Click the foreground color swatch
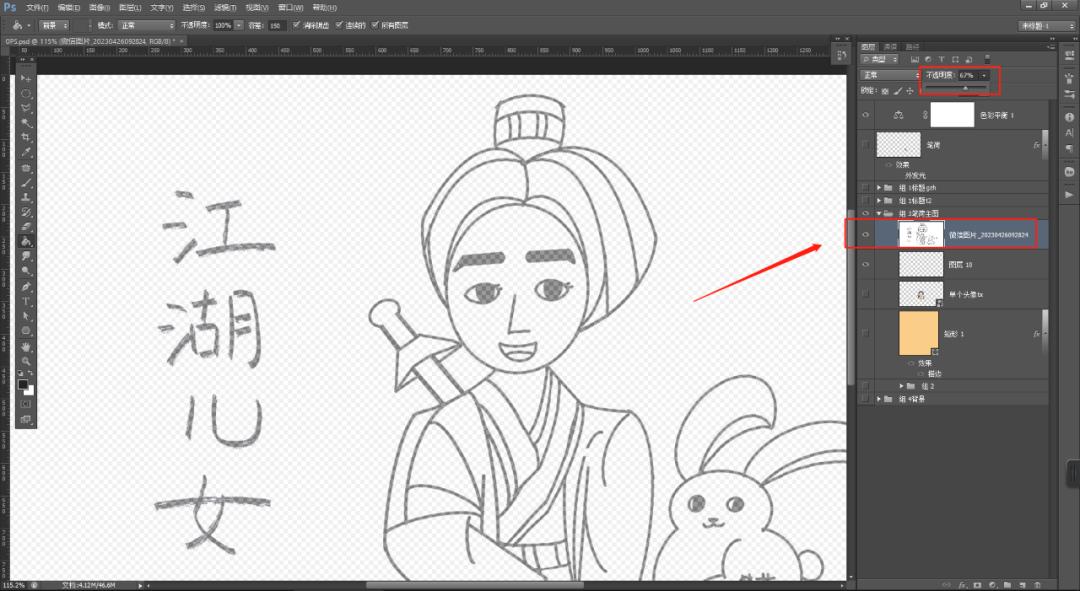Screen dimensions: 1080x591 (x=22, y=383)
